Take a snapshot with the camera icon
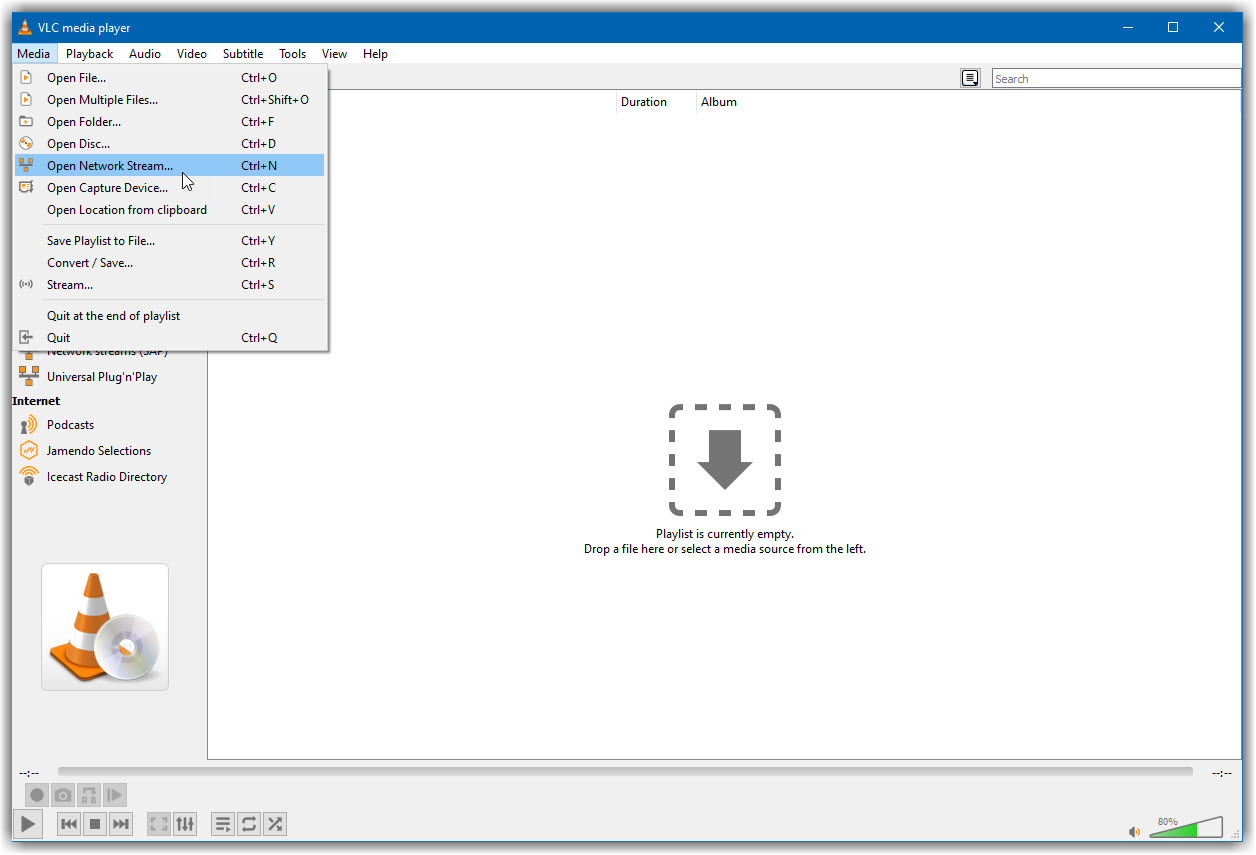This screenshot has width=1256, height=855. [63, 795]
